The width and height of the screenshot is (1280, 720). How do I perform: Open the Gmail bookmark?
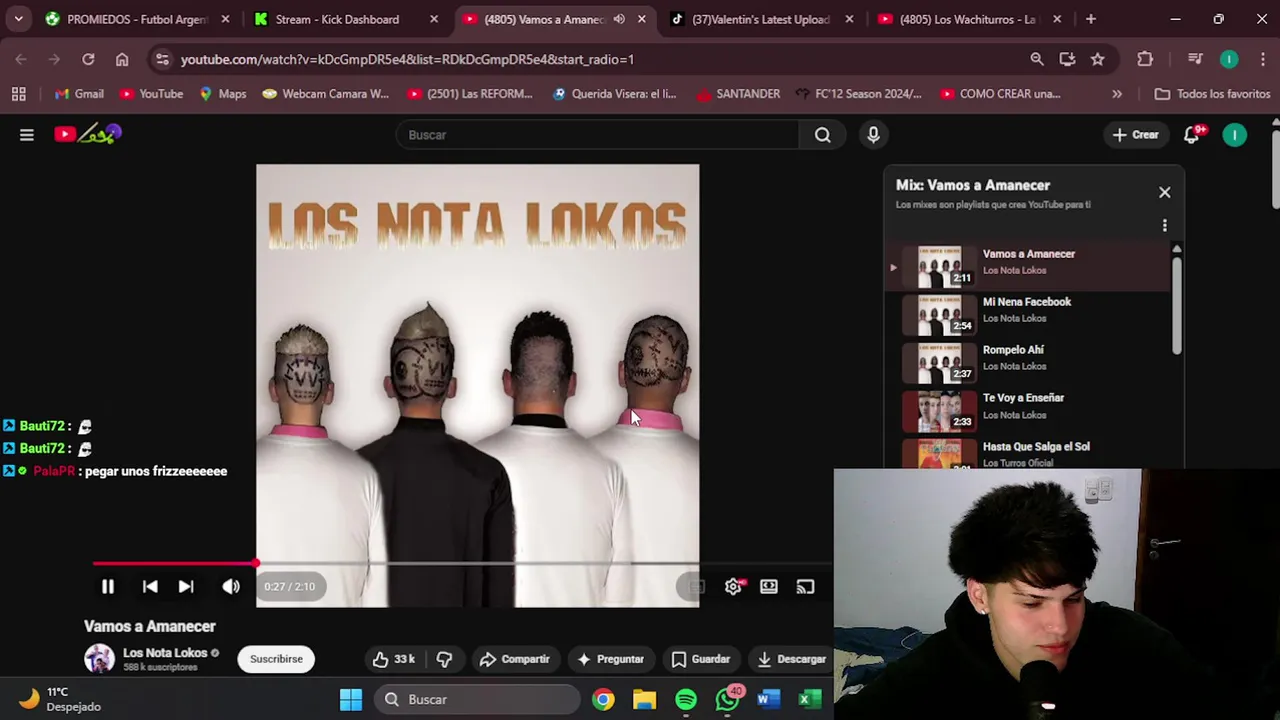click(x=78, y=94)
